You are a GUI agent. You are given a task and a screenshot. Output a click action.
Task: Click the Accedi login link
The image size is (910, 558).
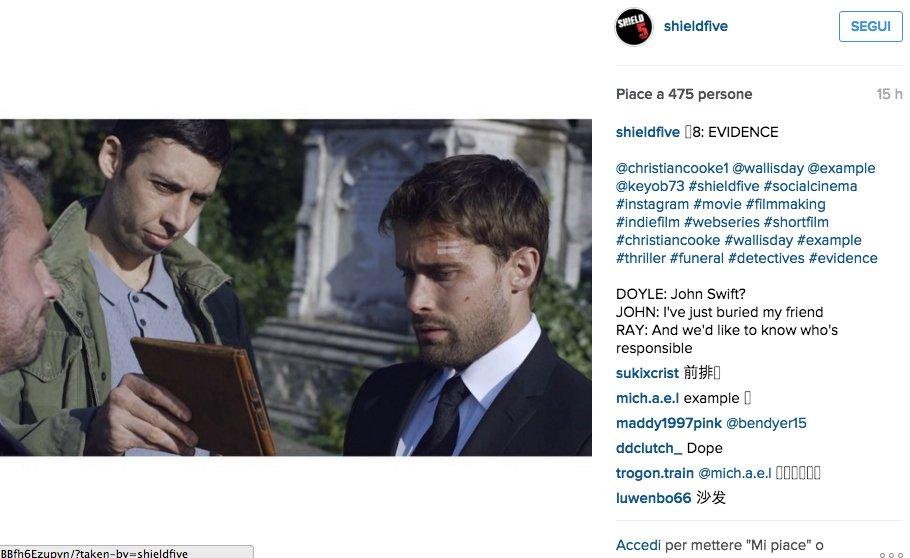[x=638, y=545]
